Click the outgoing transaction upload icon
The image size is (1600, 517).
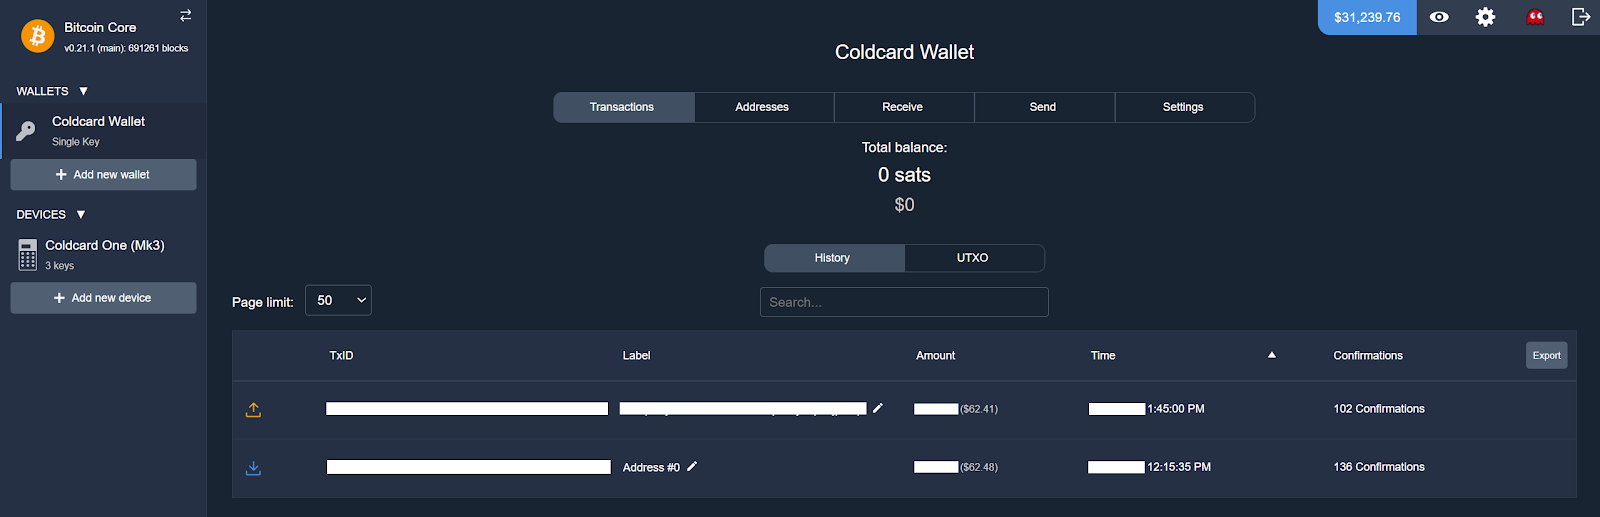point(253,409)
